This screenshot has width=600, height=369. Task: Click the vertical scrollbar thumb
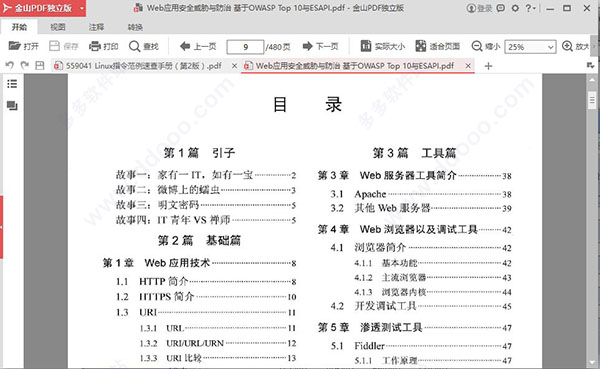(592, 100)
